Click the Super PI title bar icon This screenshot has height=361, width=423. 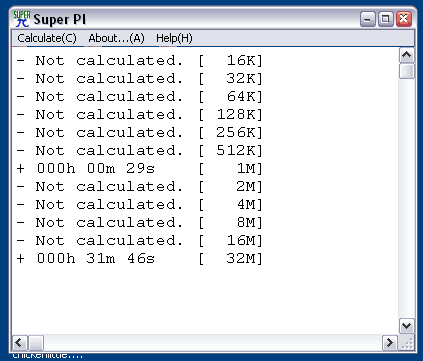tap(22, 19)
